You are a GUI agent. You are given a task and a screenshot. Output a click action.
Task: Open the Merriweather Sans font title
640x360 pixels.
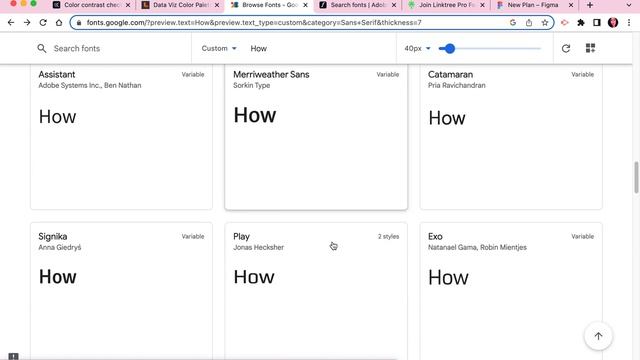click(271, 74)
